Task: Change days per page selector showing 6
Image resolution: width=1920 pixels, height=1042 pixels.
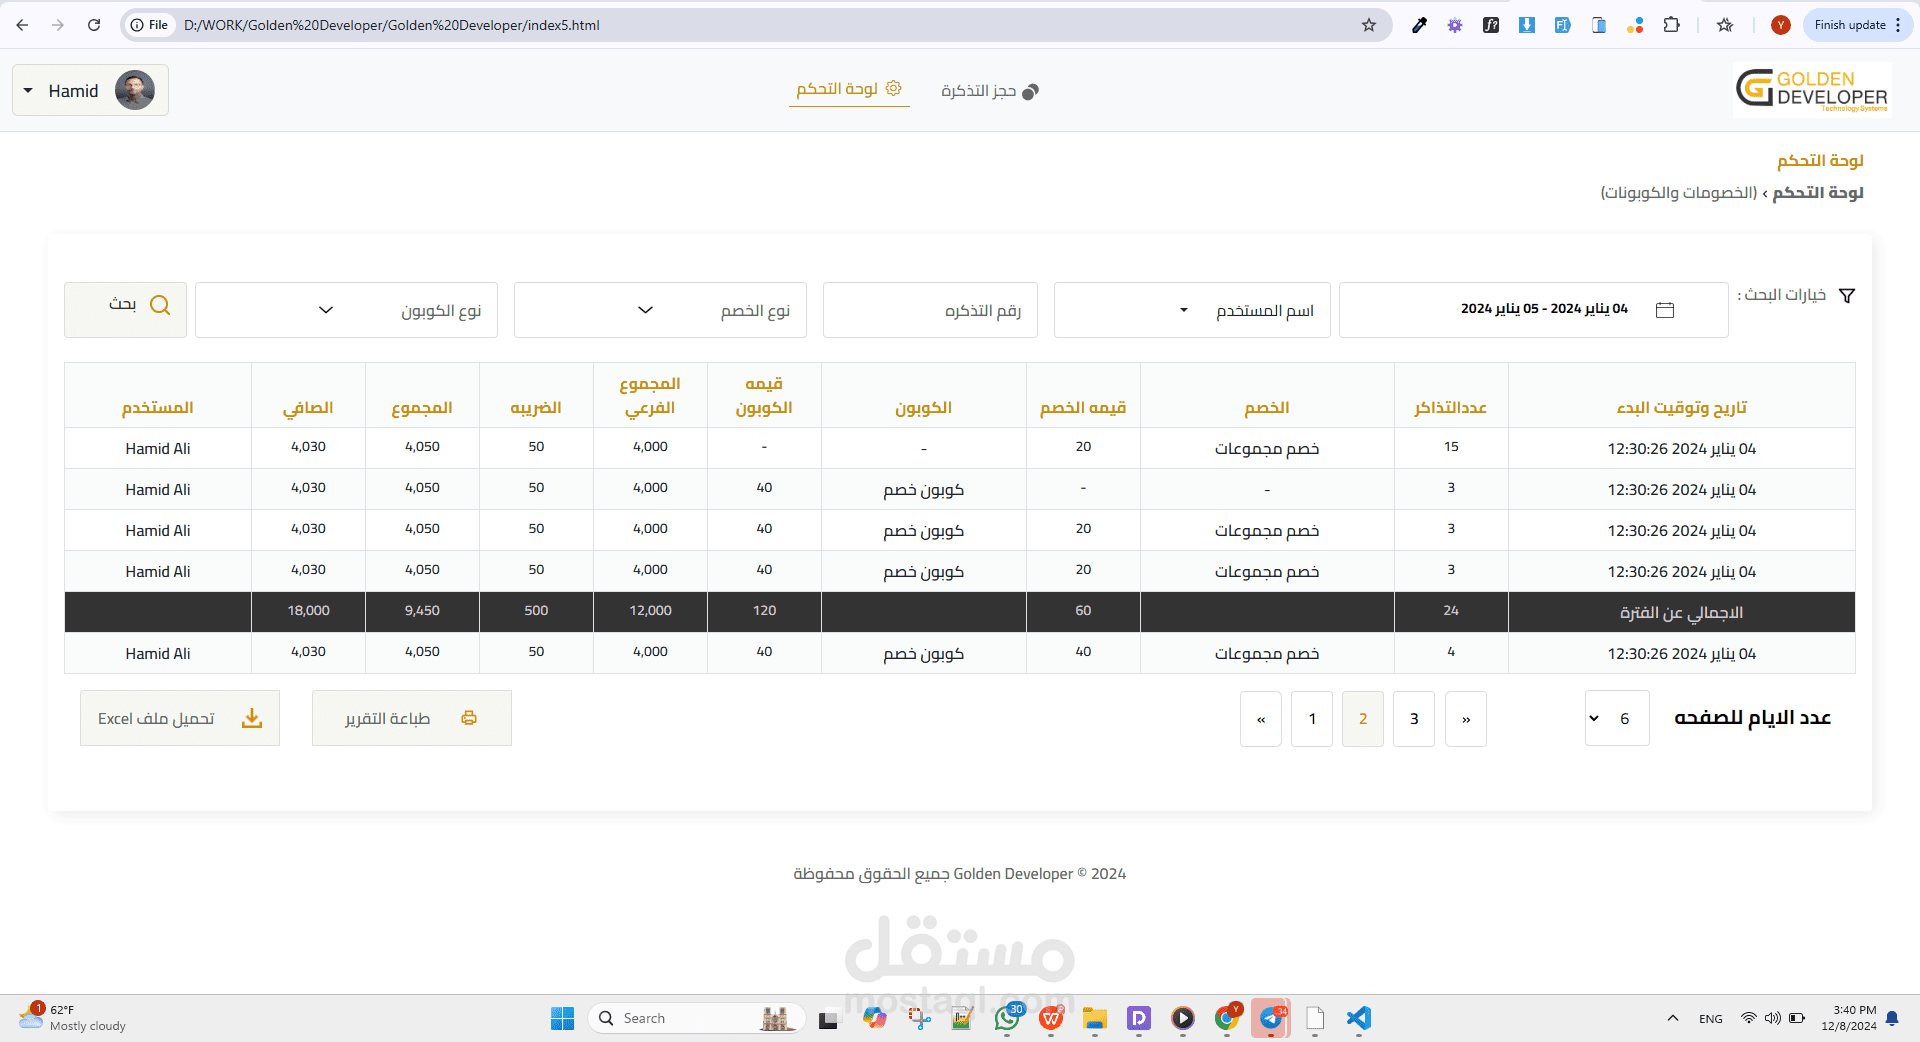Action: pyautogui.click(x=1617, y=718)
